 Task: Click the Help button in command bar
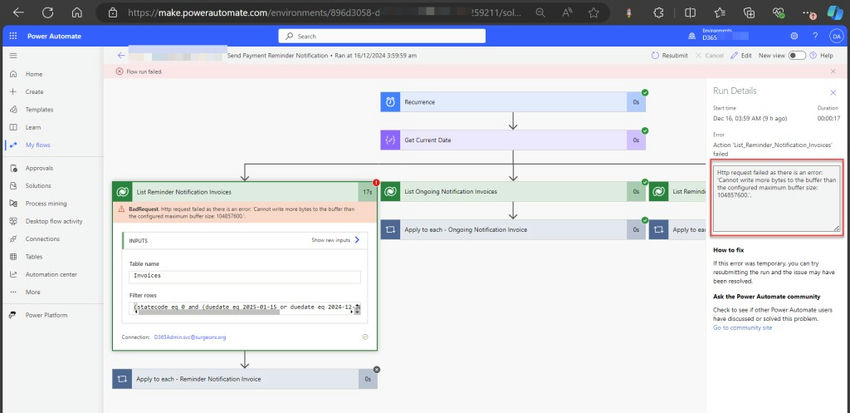(821, 55)
